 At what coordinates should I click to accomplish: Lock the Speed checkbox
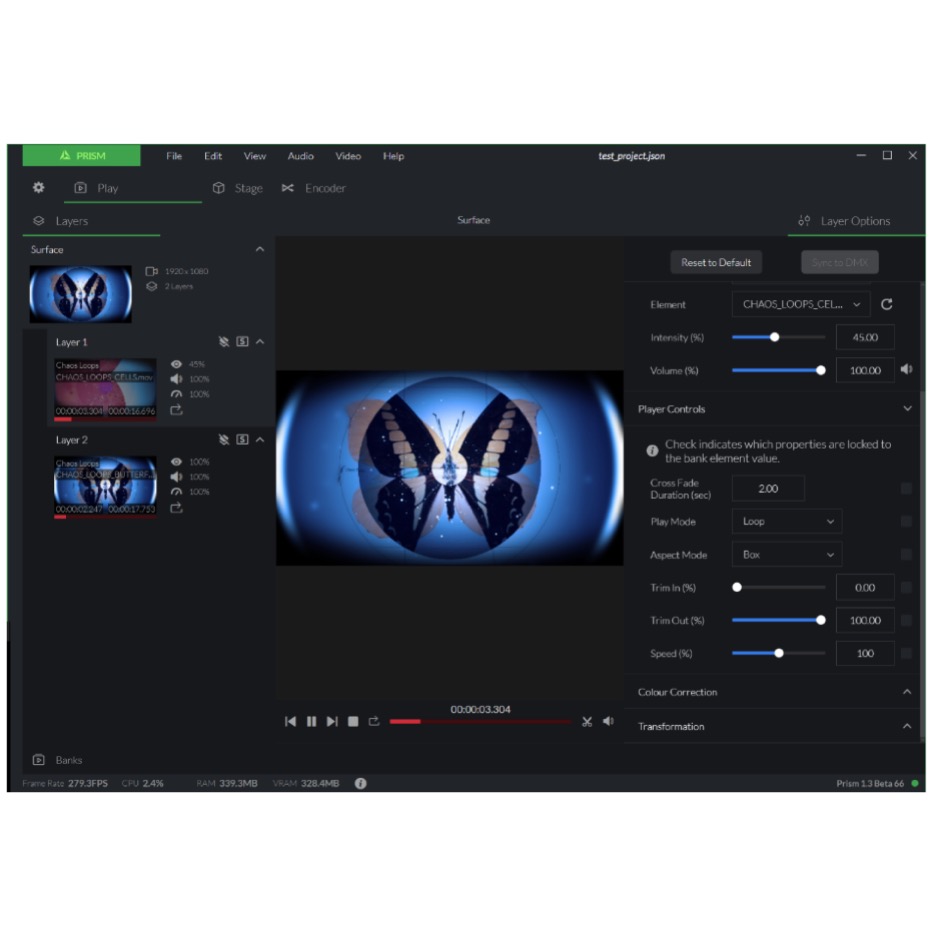click(x=906, y=654)
